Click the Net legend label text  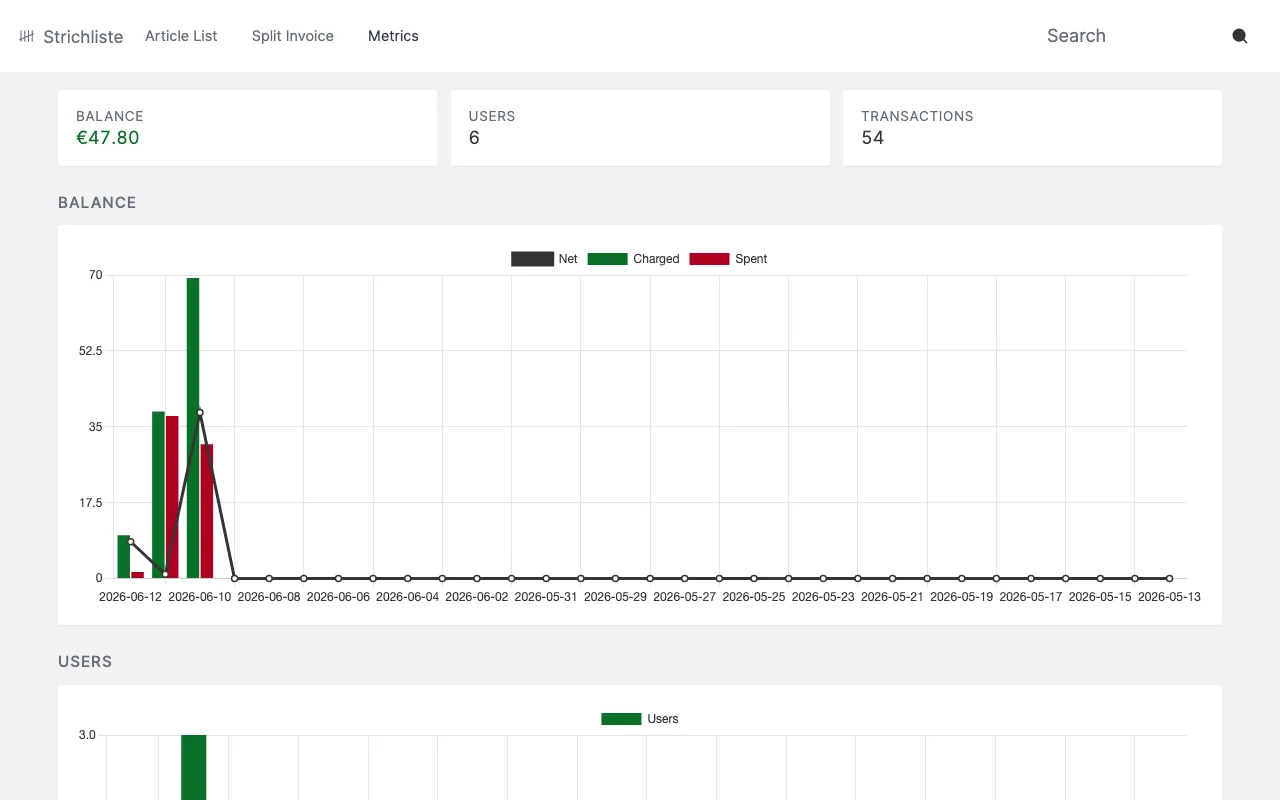[x=568, y=259]
